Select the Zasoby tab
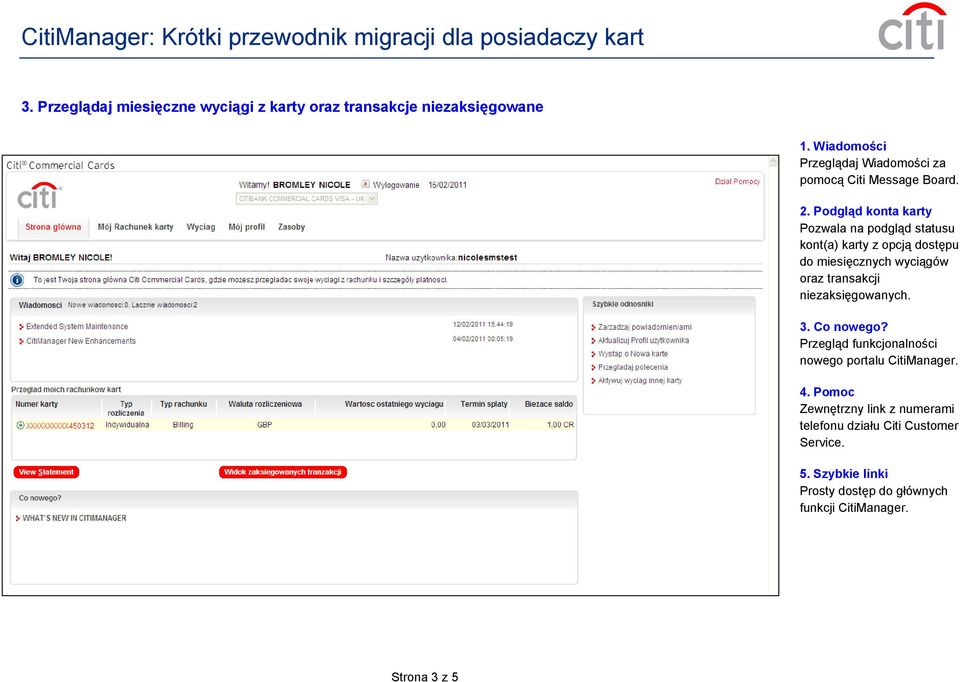Viewport: 960px width, 682px height. (291, 227)
